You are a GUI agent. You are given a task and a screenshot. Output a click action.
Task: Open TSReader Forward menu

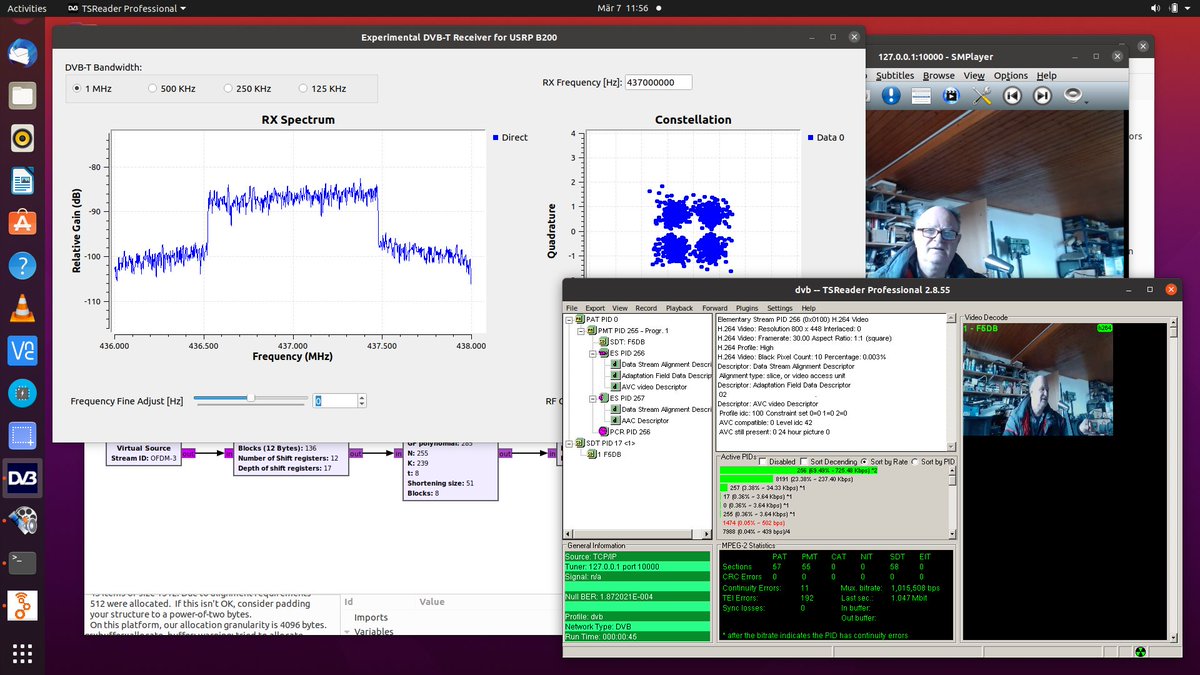(714, 308)
